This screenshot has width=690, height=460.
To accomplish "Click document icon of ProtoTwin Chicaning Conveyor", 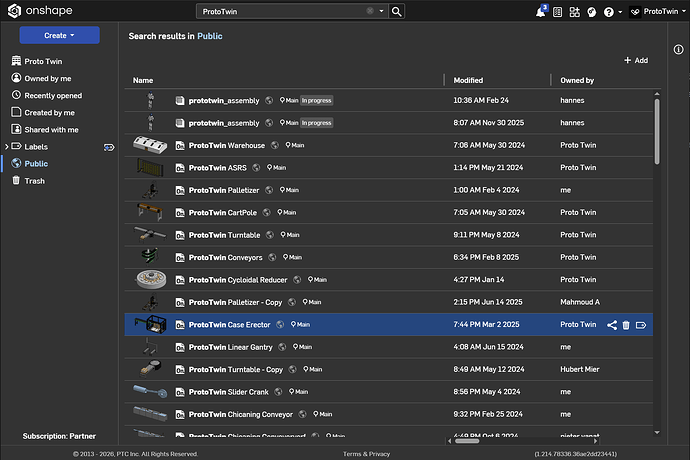I will 180,415.
